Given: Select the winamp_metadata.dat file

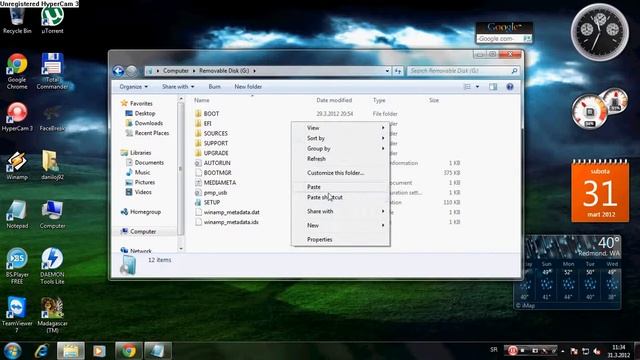Looking at the screenshot, I should click(227, 212).
